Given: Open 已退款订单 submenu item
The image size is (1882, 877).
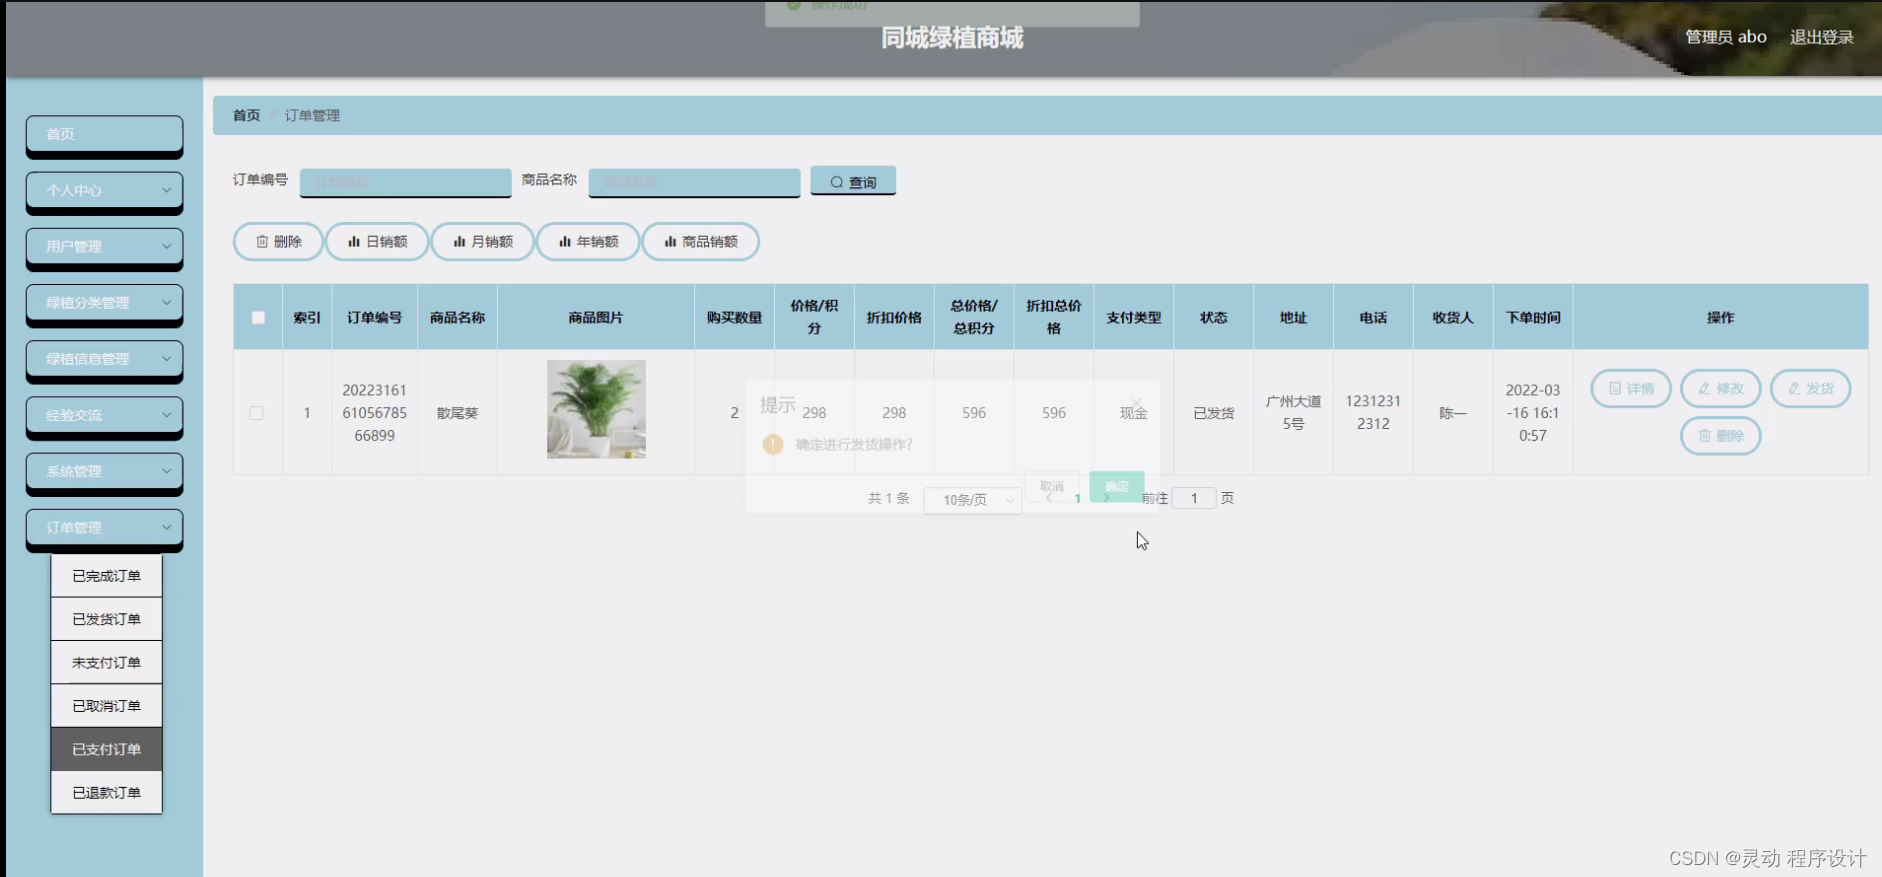Looking at the screenshot, I should 107,792.
